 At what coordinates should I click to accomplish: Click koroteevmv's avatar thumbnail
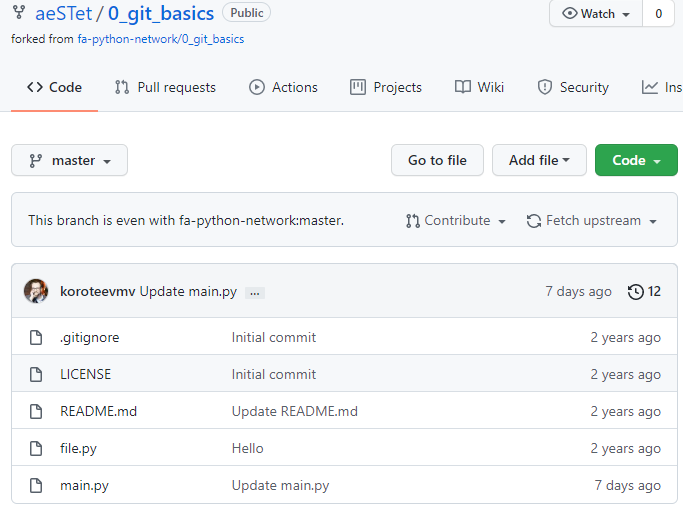pyautogui.click(x=36, y=291)
